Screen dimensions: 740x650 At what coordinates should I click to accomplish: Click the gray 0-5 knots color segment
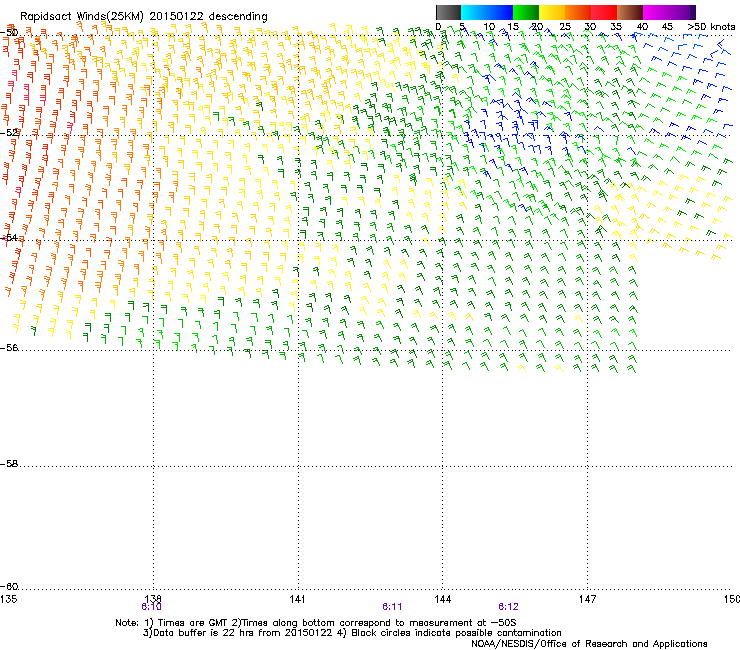(448, 12)
